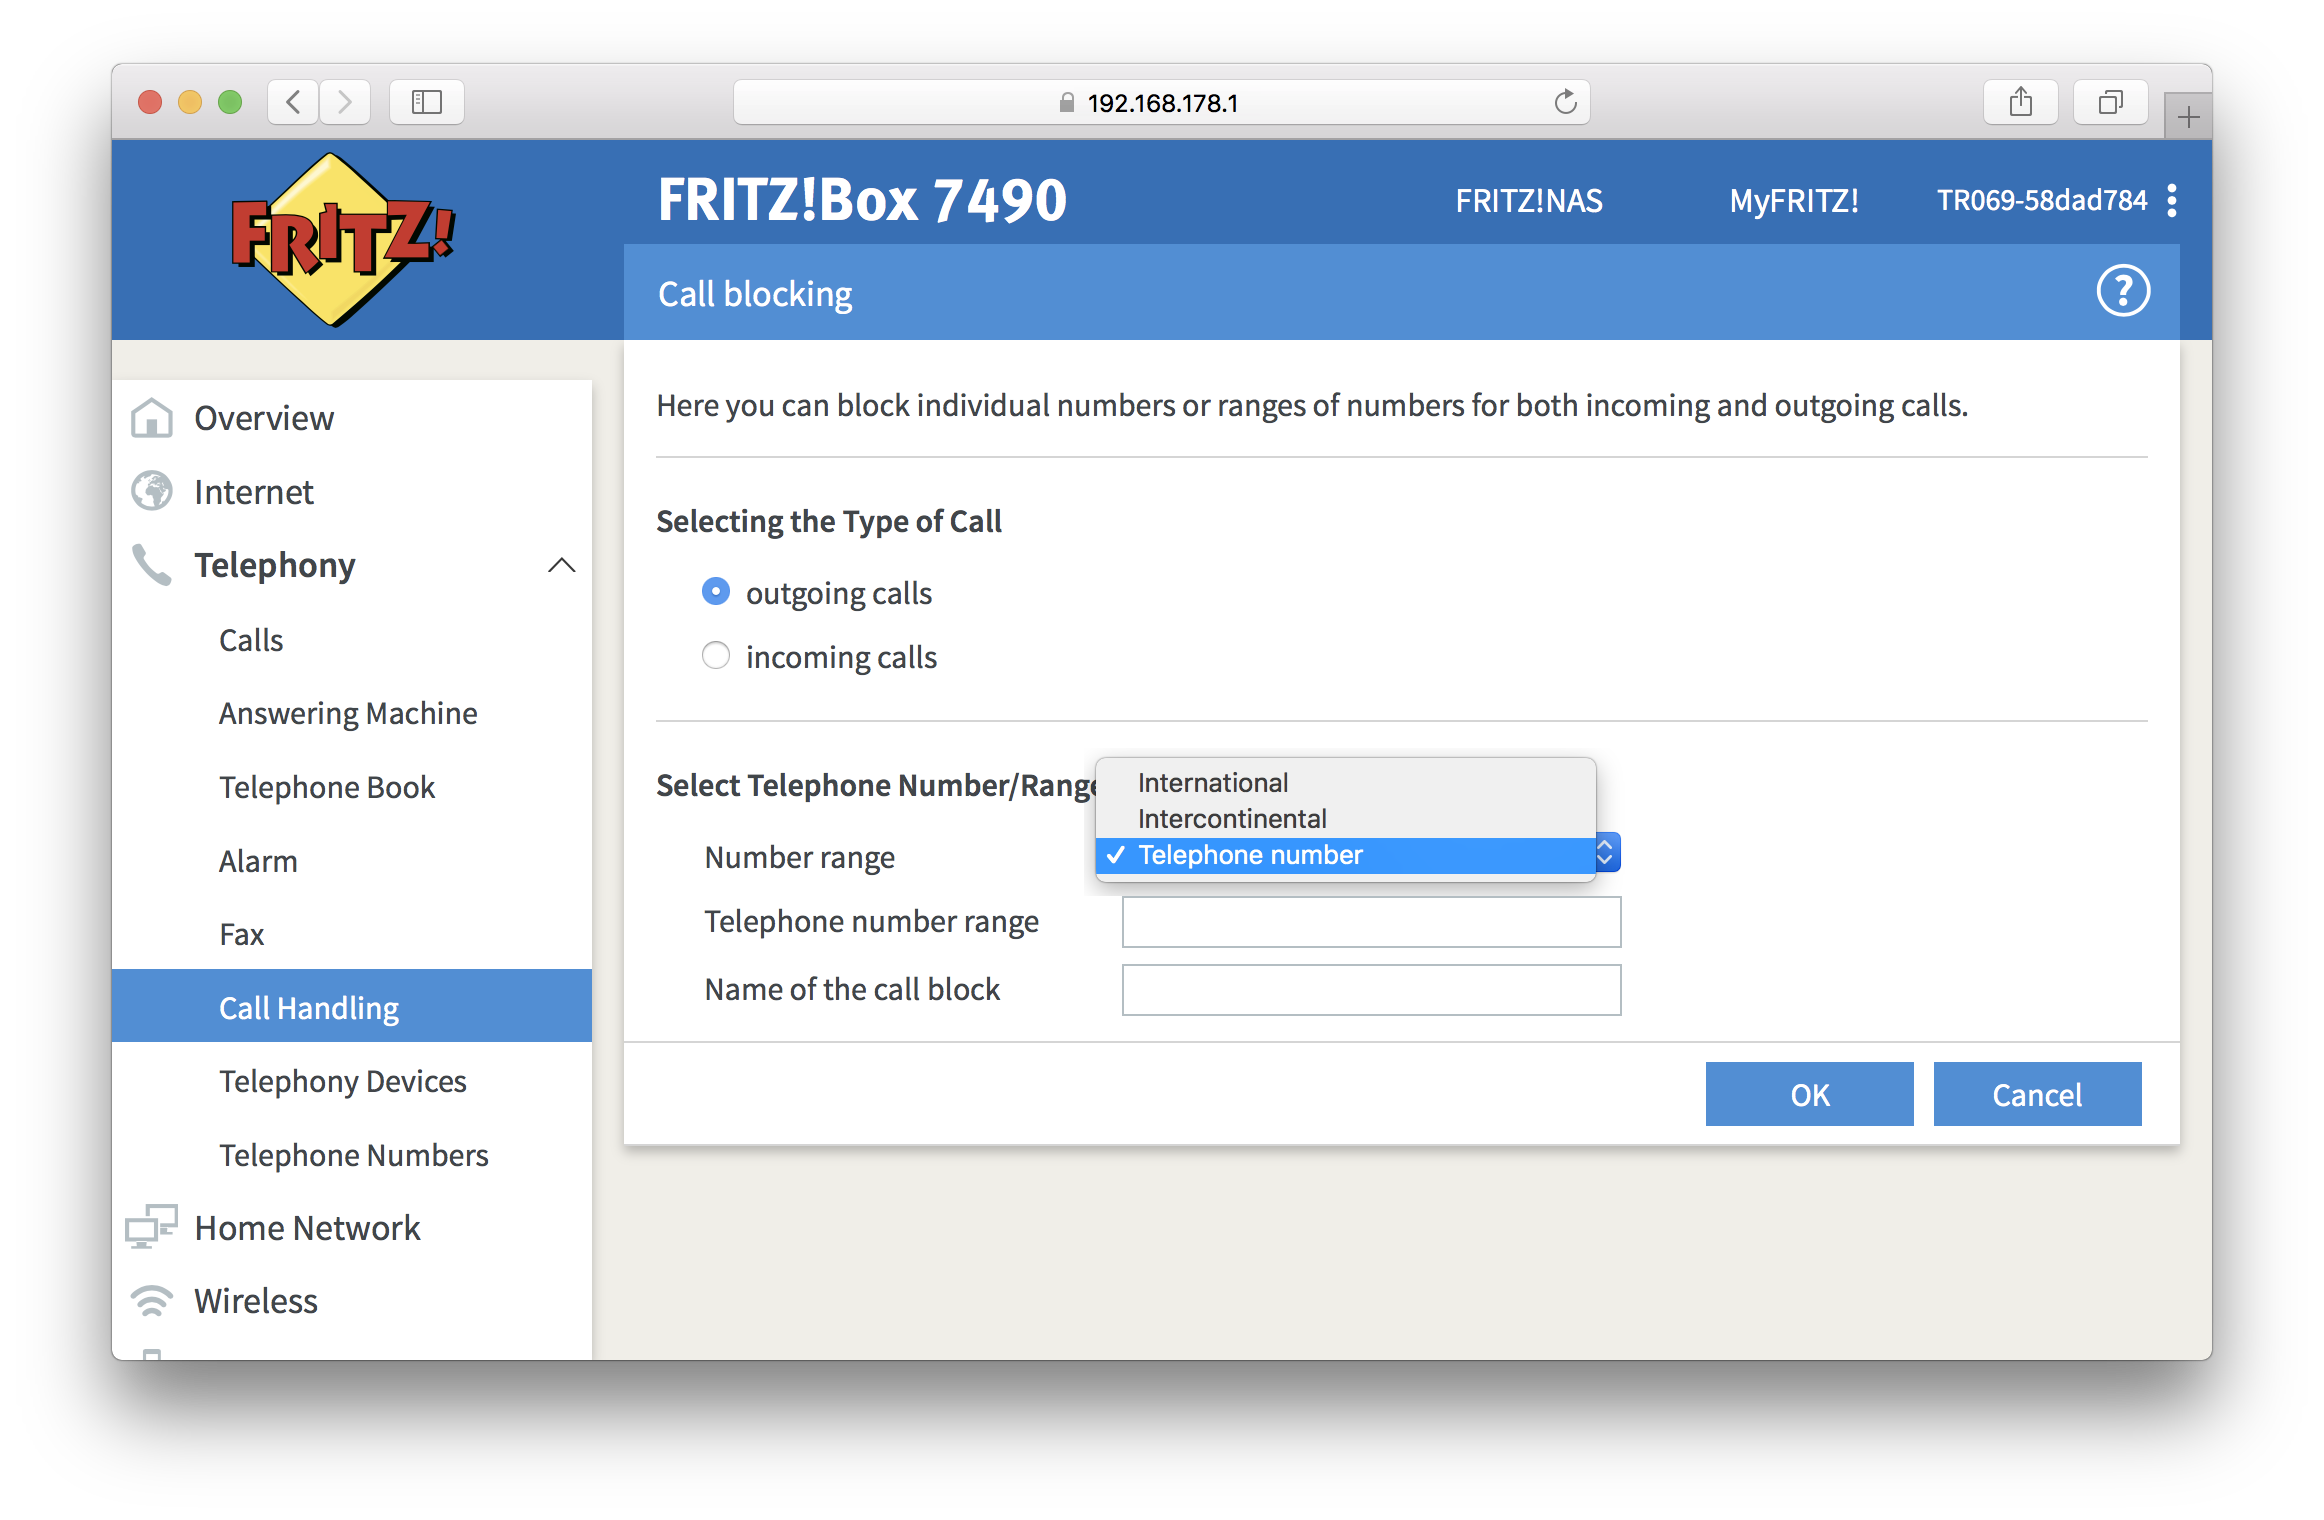This screenshot has width=2324, height=1520.
Task: Click the Telephony menu label
Action: point(275,565)
